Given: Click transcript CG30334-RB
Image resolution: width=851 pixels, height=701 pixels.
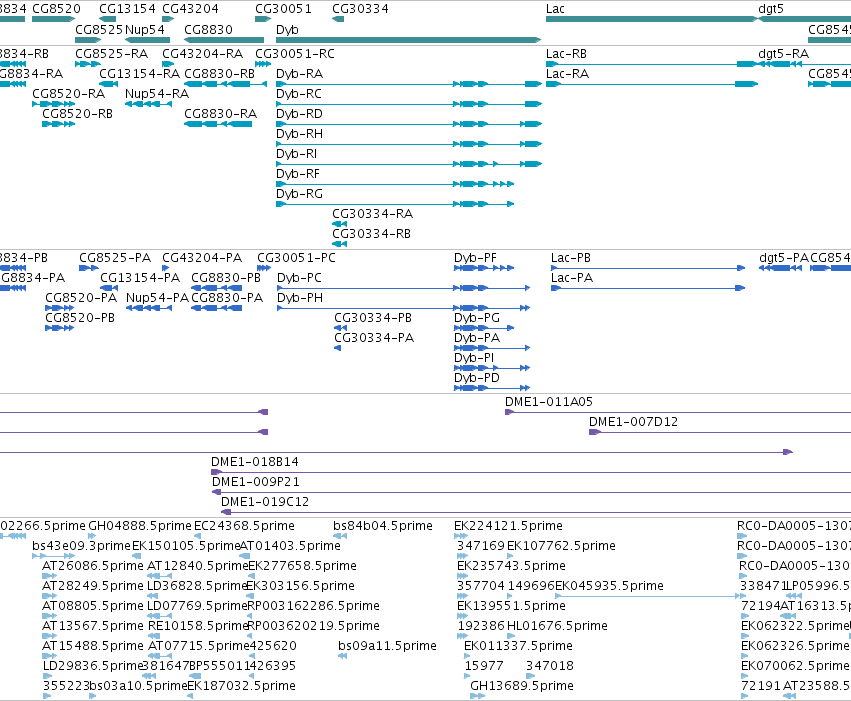Looking at the screenshot, I should point(371,234).
